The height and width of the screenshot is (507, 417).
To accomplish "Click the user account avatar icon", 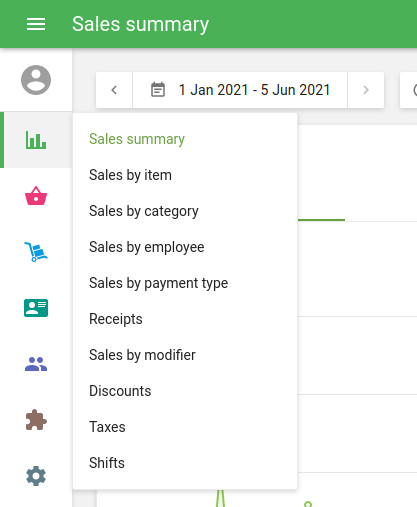I will (36, 80).
